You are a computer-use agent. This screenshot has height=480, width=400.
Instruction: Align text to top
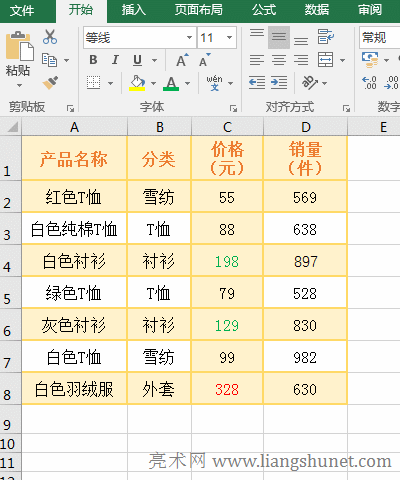tap(257, 33)
